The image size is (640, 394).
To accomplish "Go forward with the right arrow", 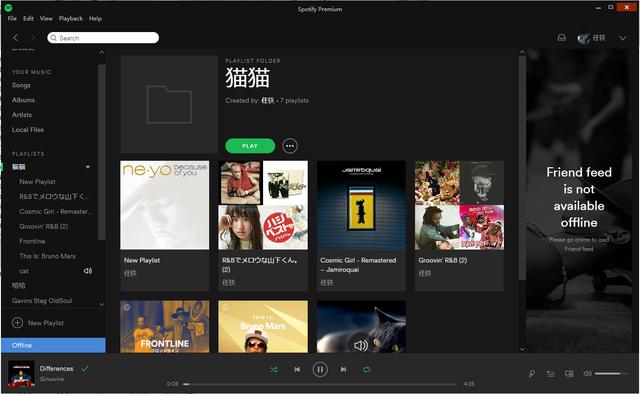I will tap(32, 38).
